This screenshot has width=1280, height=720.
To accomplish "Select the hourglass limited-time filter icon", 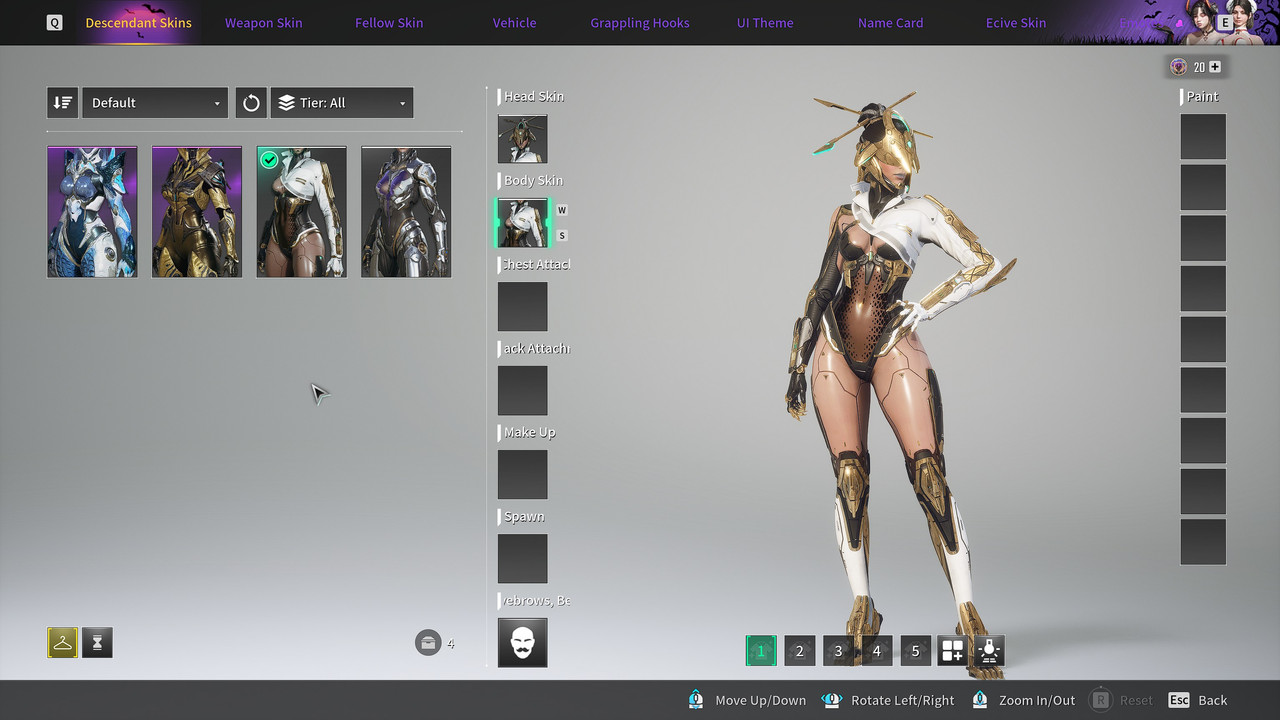I will click(98, 643).
